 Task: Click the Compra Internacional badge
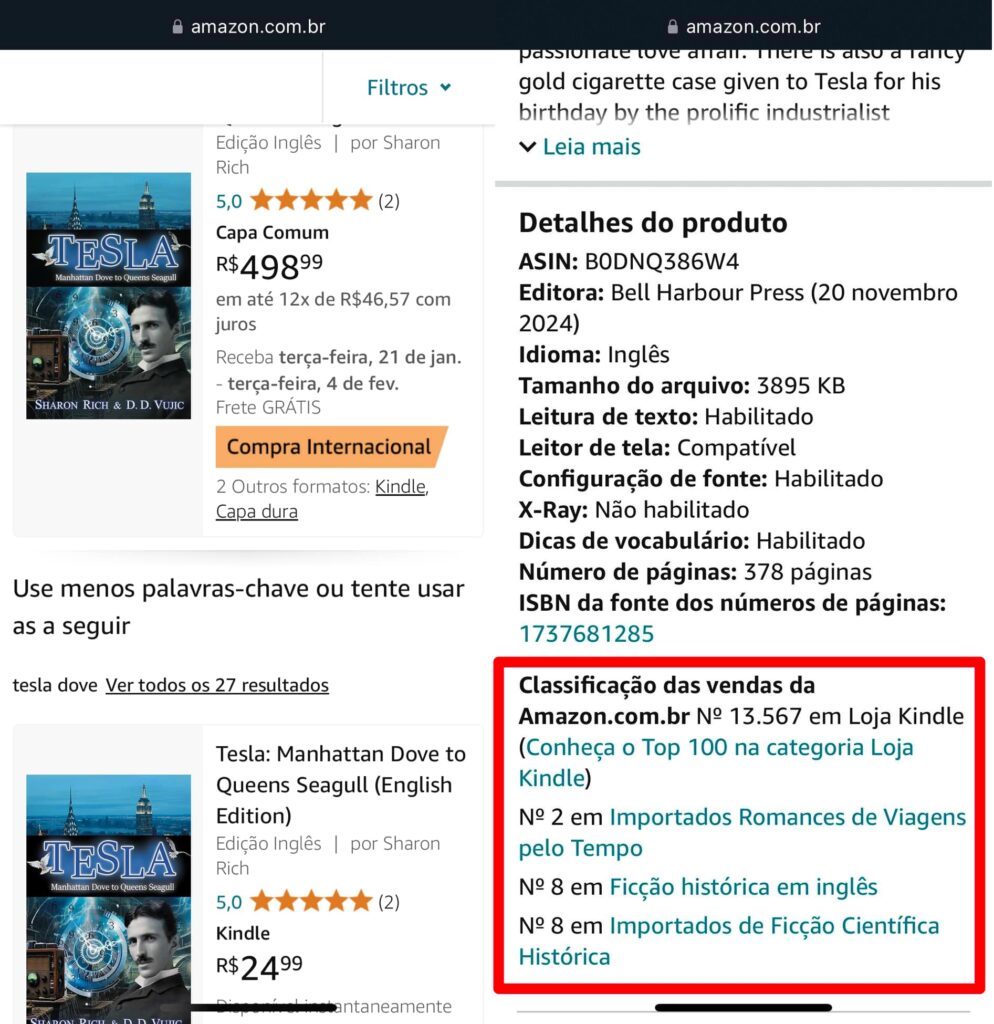coord(332,447)
